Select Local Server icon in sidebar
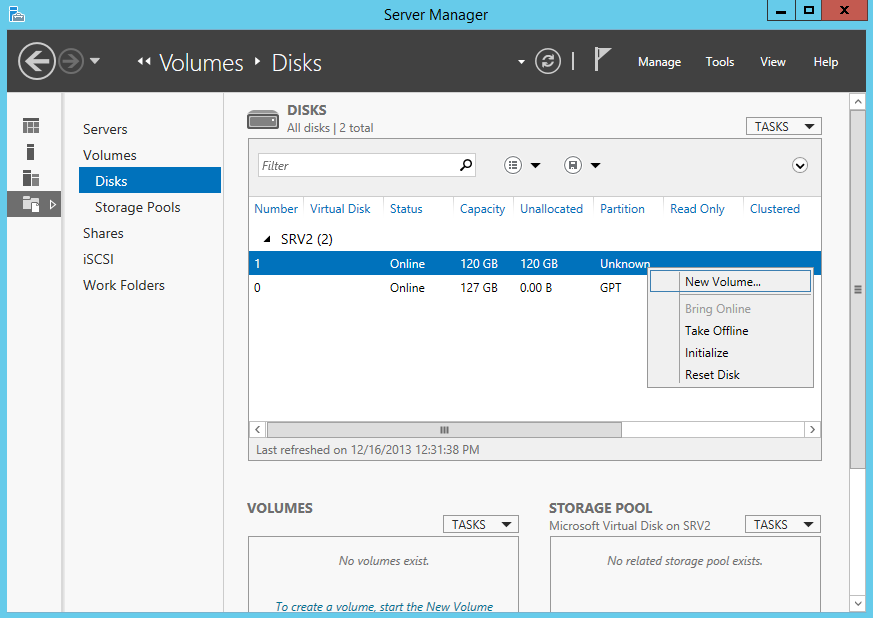This screenshot has height=618, width=873. tap(31, 152)
